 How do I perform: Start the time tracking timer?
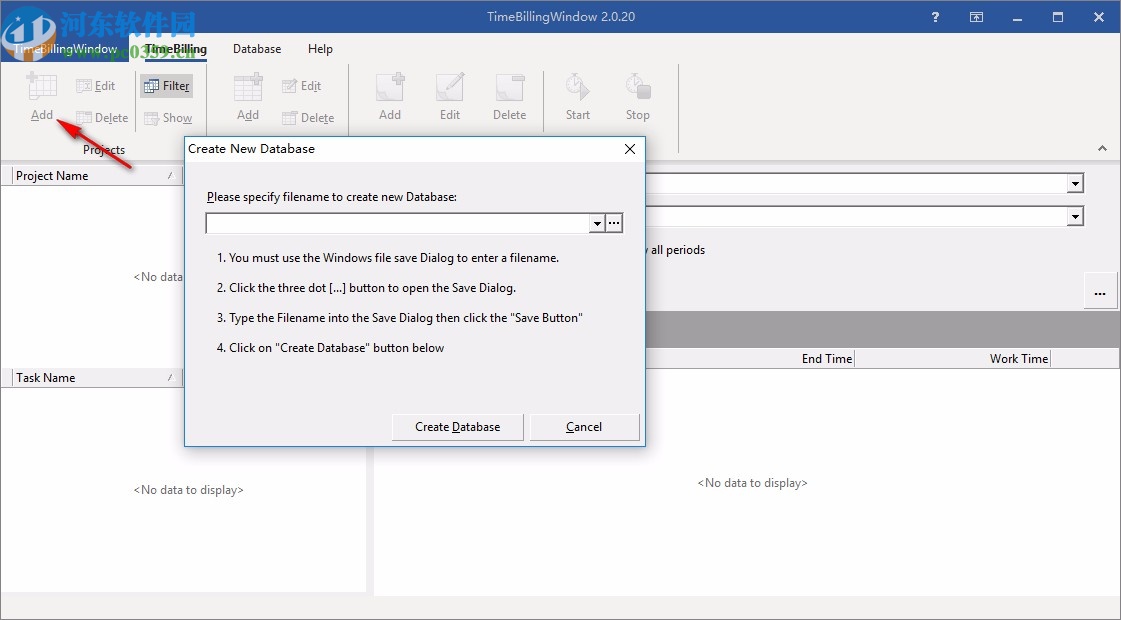(577, 97)
